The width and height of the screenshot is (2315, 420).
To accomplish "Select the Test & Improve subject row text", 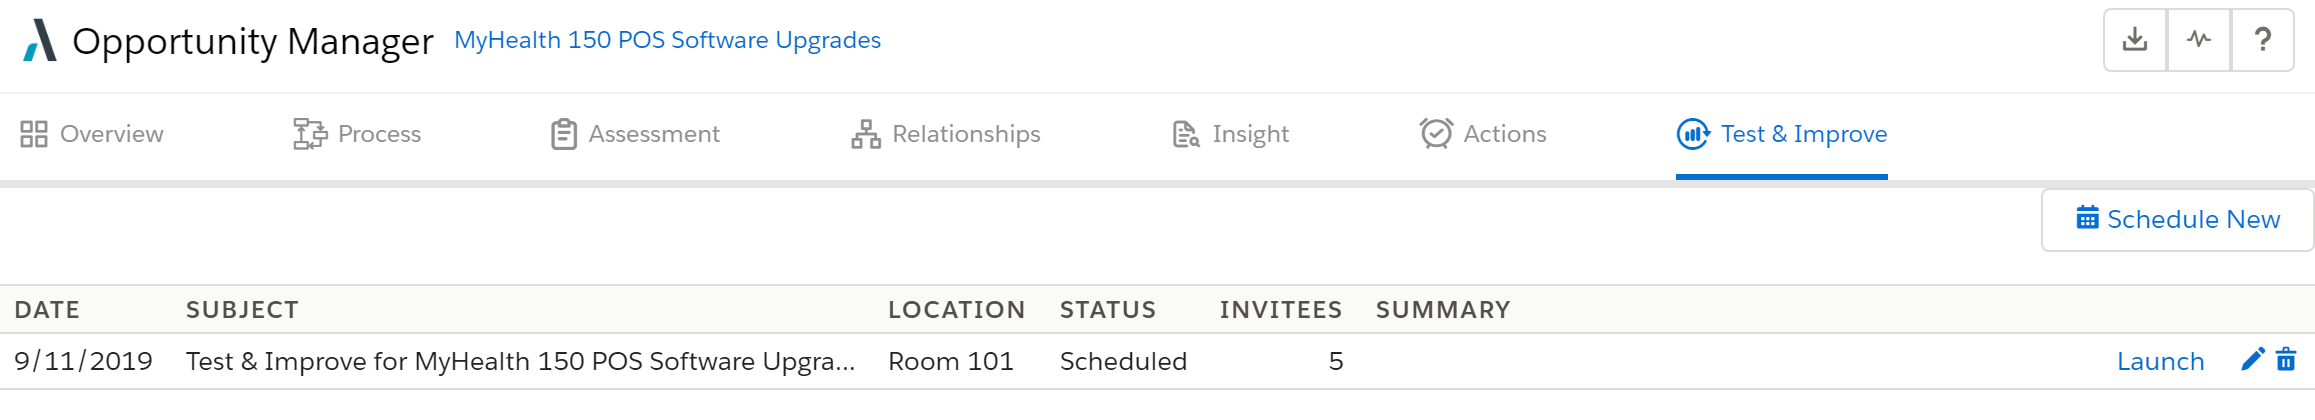I will tap(521, 361).
